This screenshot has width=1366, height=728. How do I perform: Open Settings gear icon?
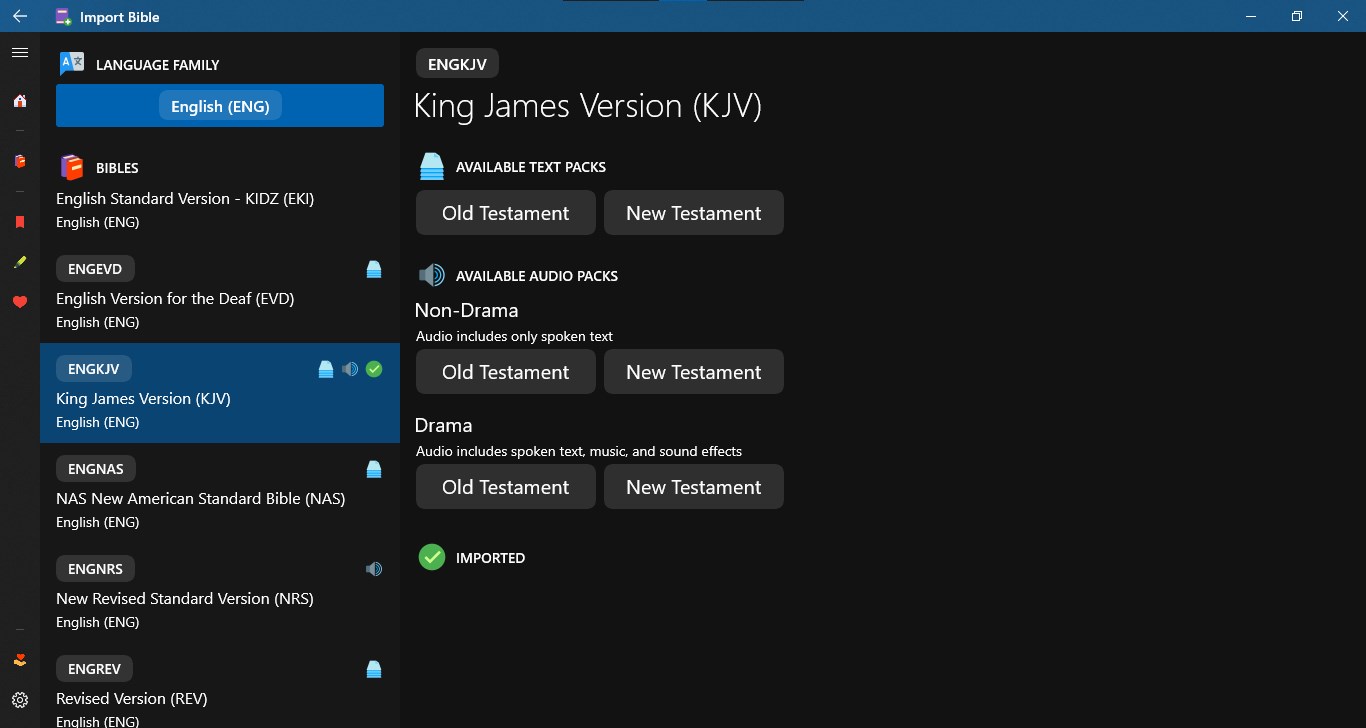coord(20,700)
